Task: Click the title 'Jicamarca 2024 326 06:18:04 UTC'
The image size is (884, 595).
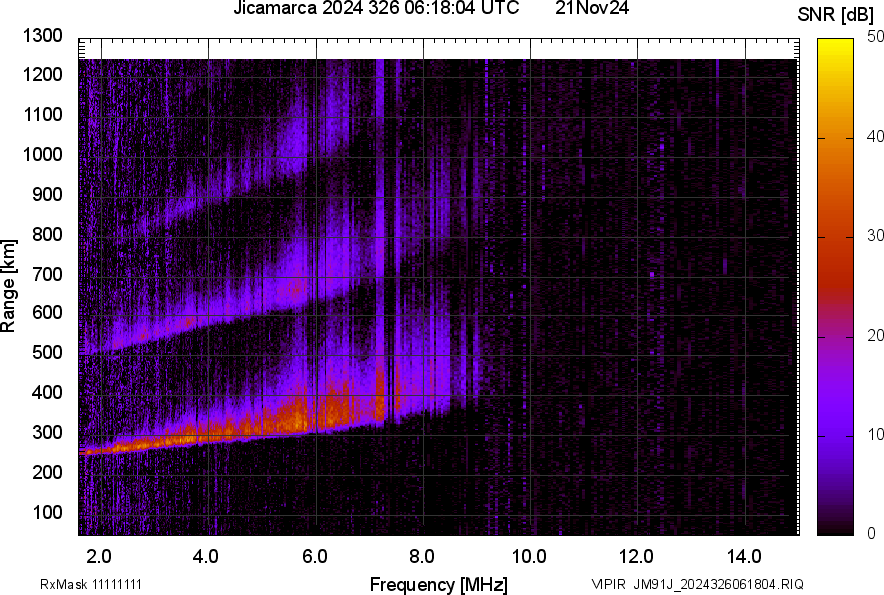Action: coord(376,8)
